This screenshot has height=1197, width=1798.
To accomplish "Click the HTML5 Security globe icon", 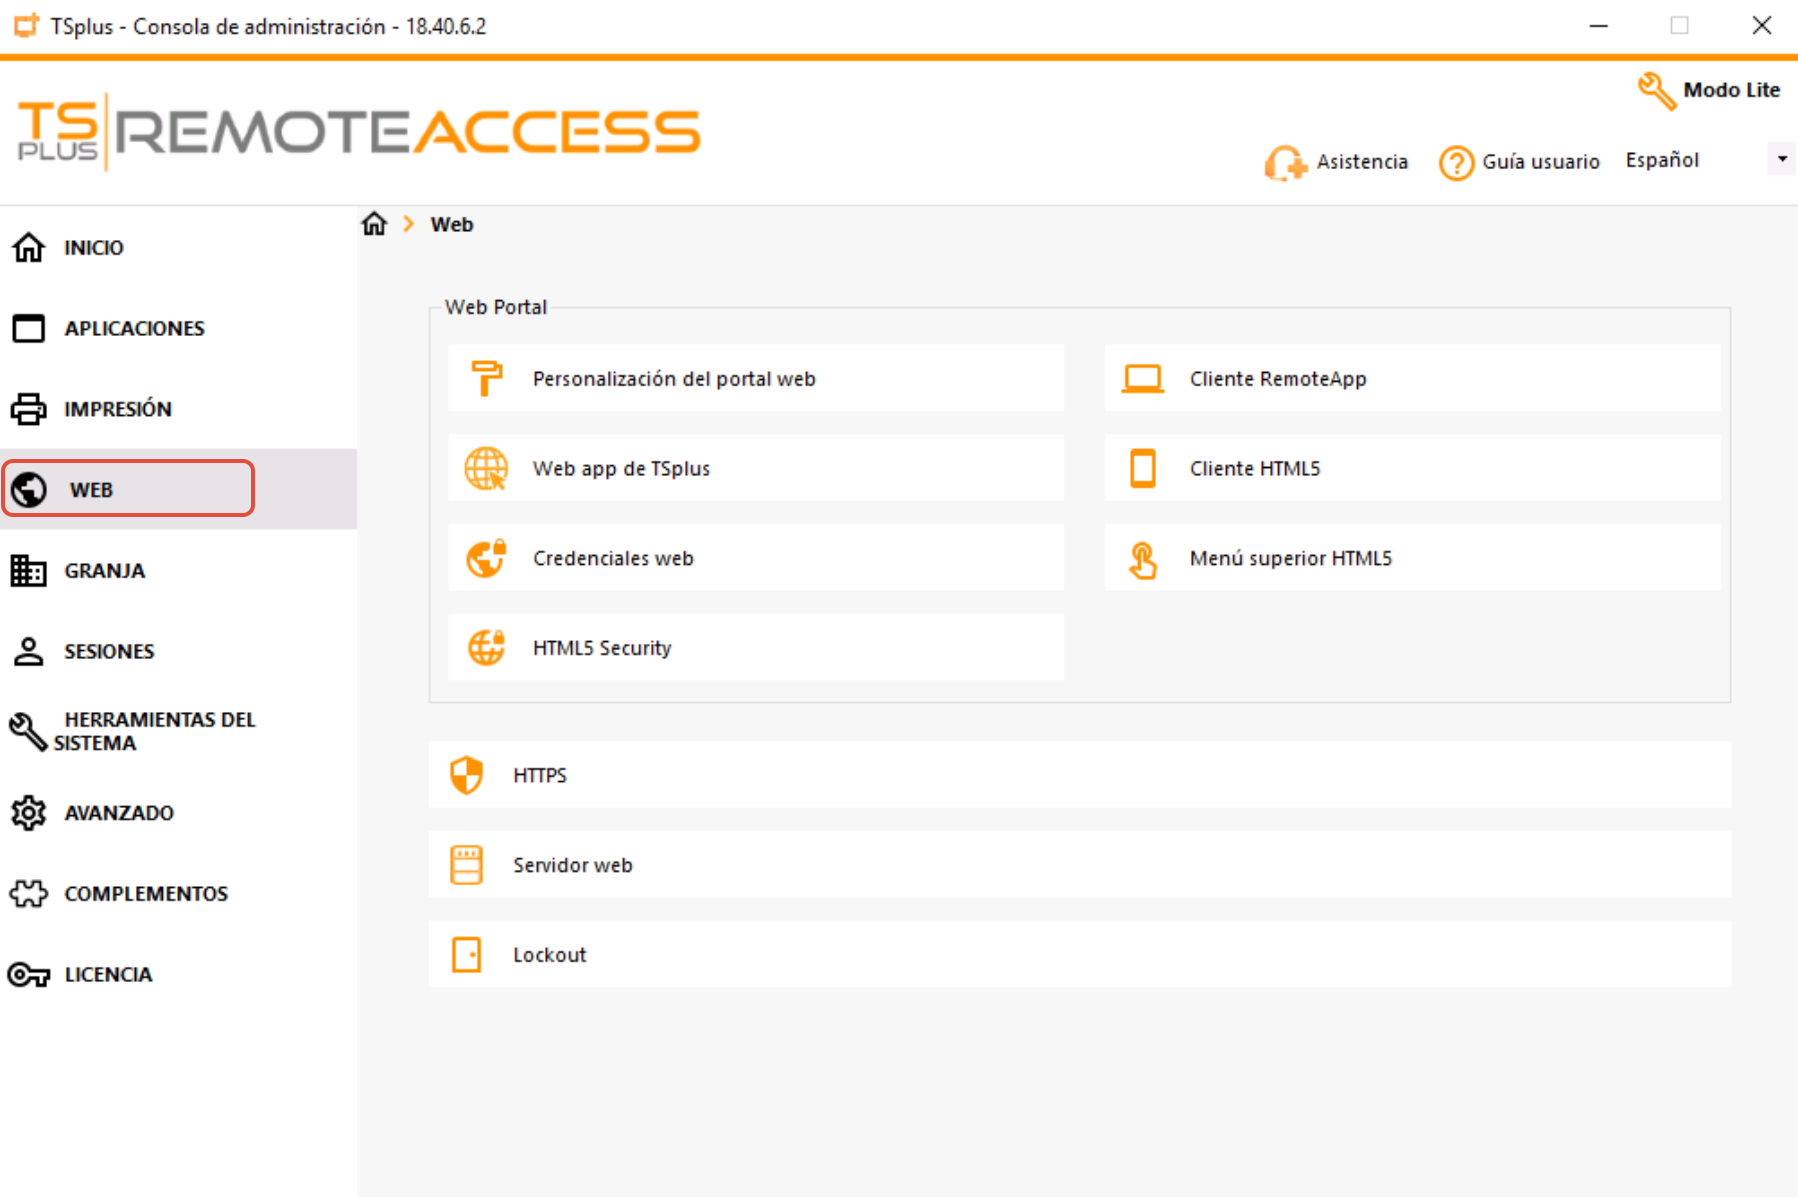I will (487, 647).
